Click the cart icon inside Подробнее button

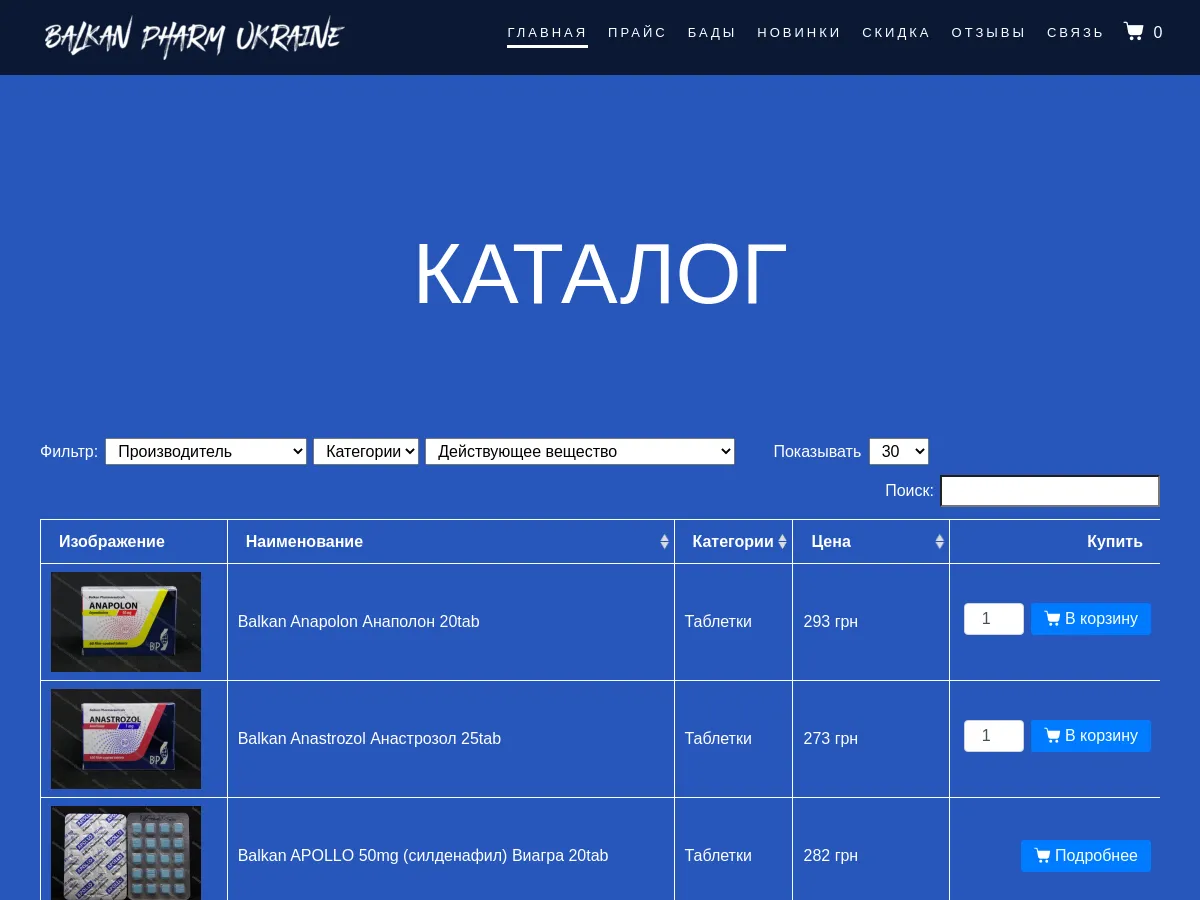(1043, 855)
